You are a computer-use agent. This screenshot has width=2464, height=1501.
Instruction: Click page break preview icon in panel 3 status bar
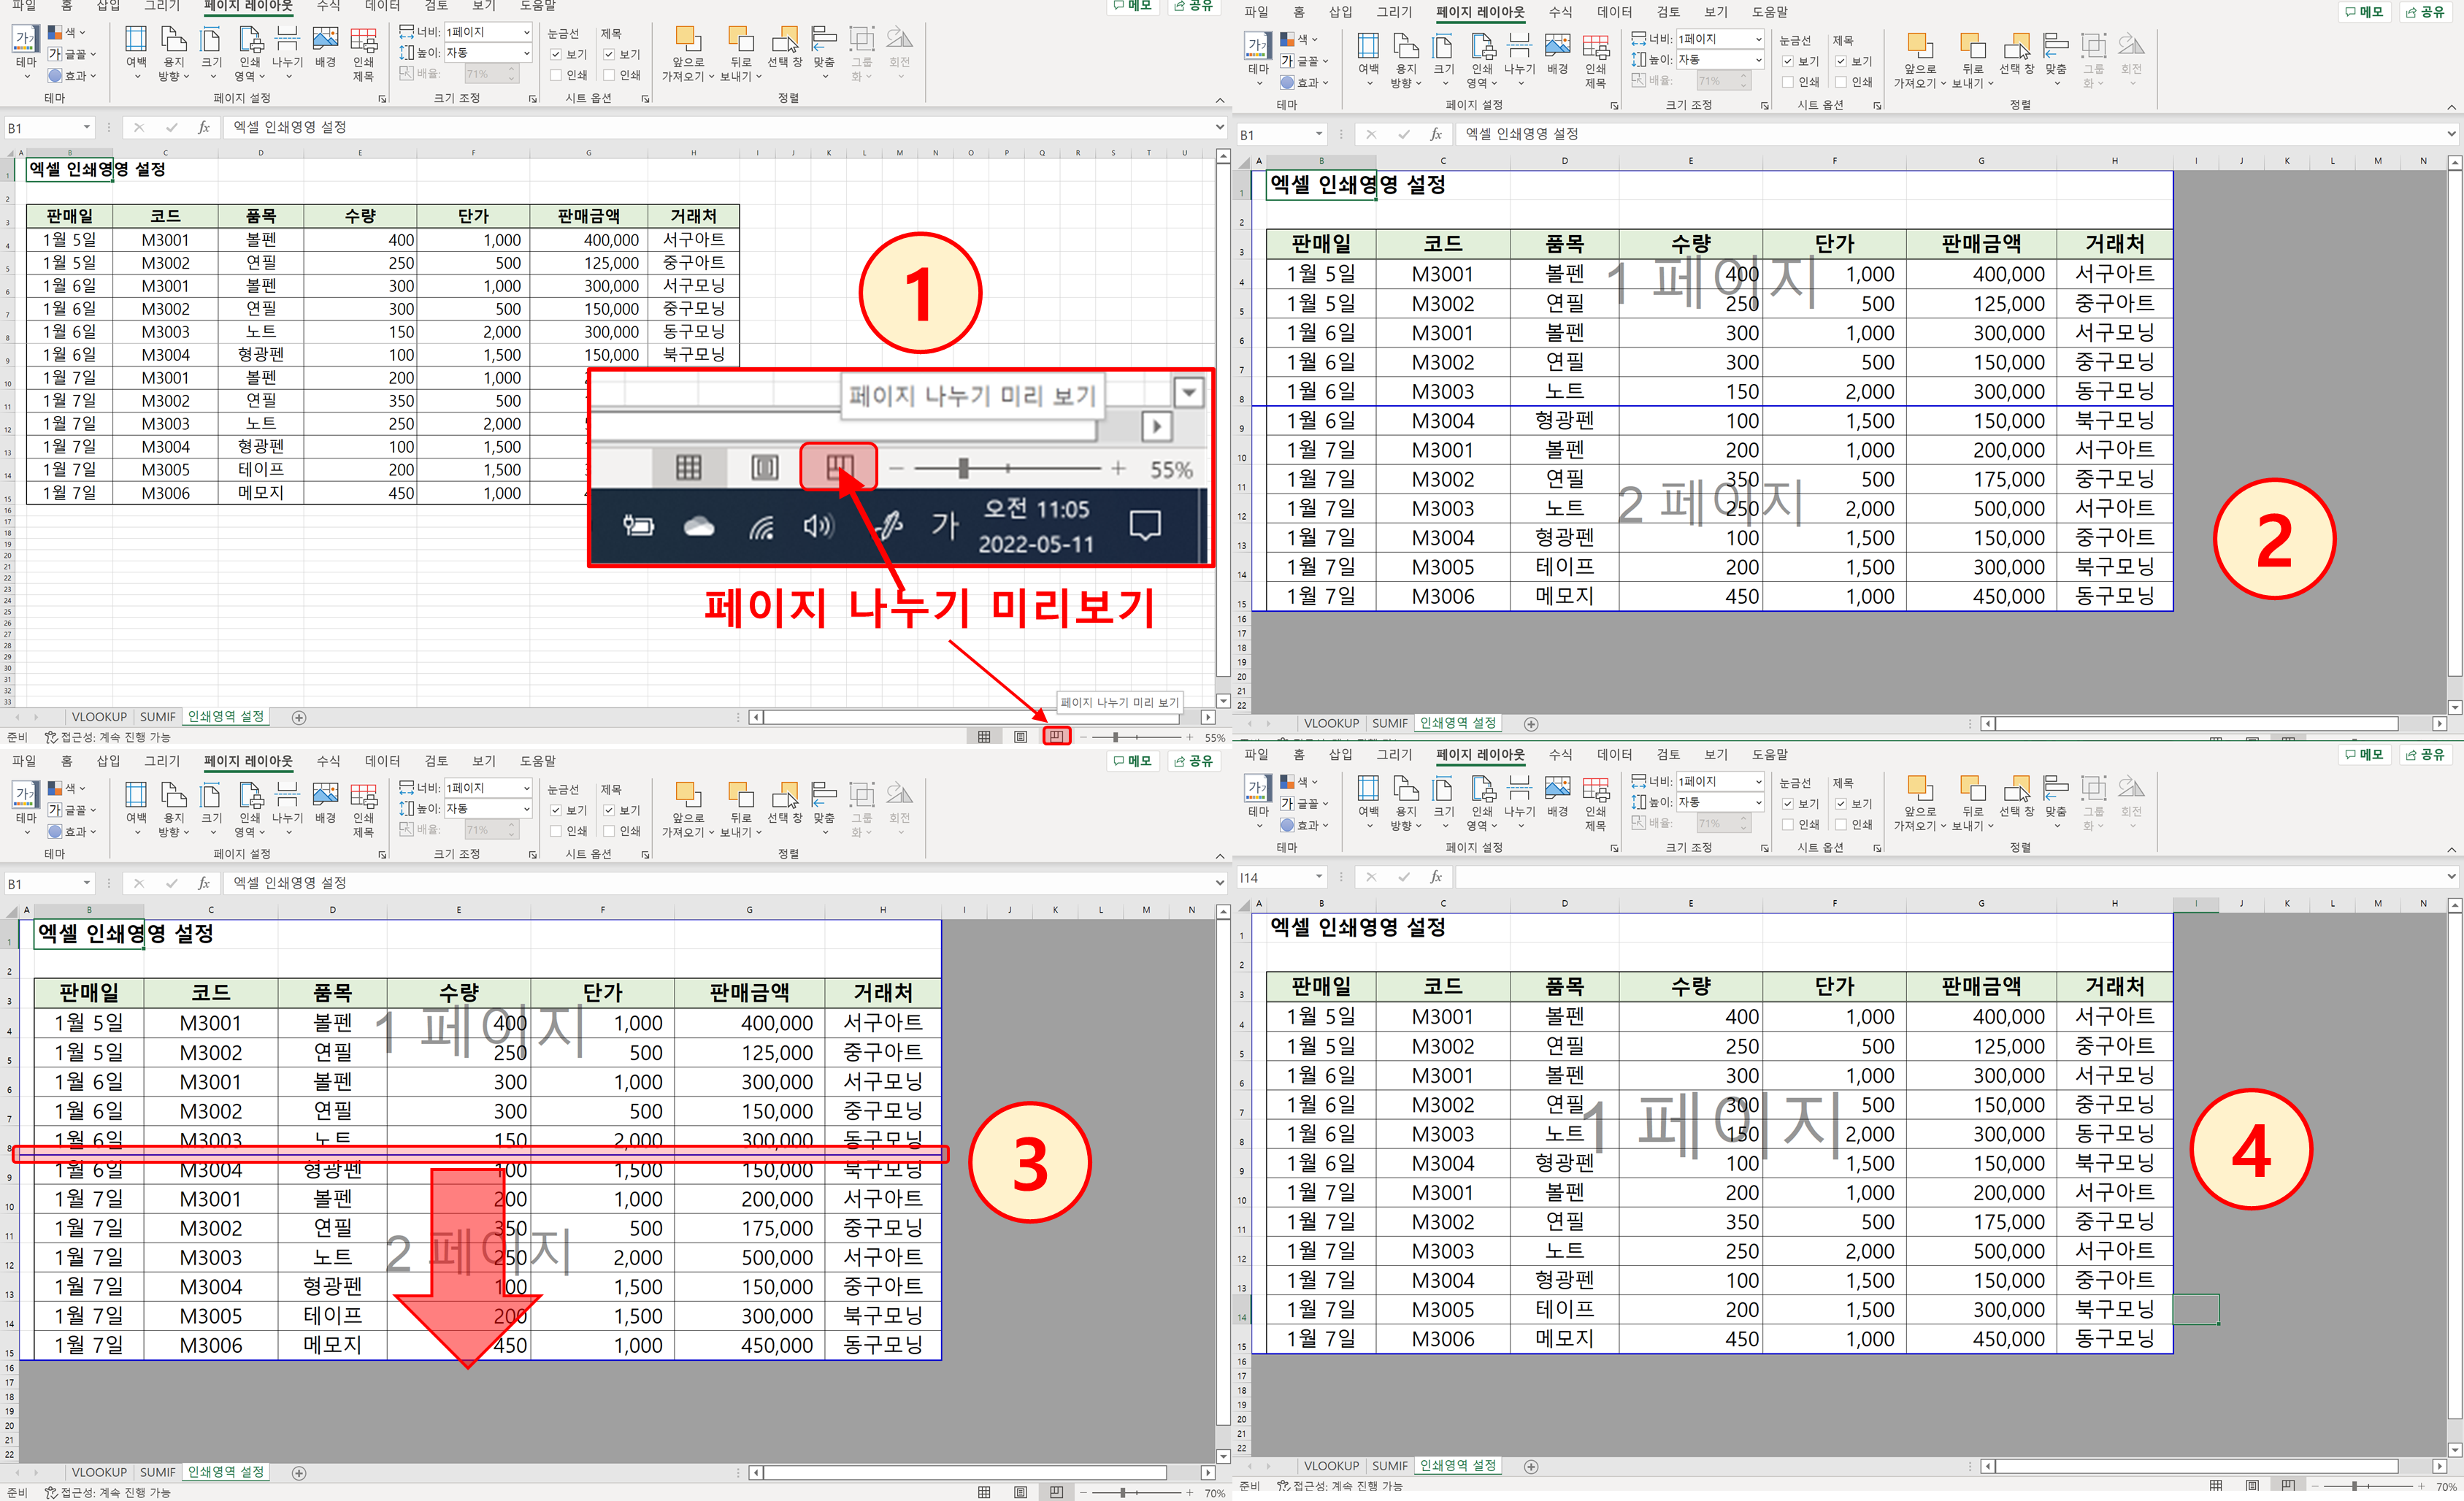point(1056,1492)
